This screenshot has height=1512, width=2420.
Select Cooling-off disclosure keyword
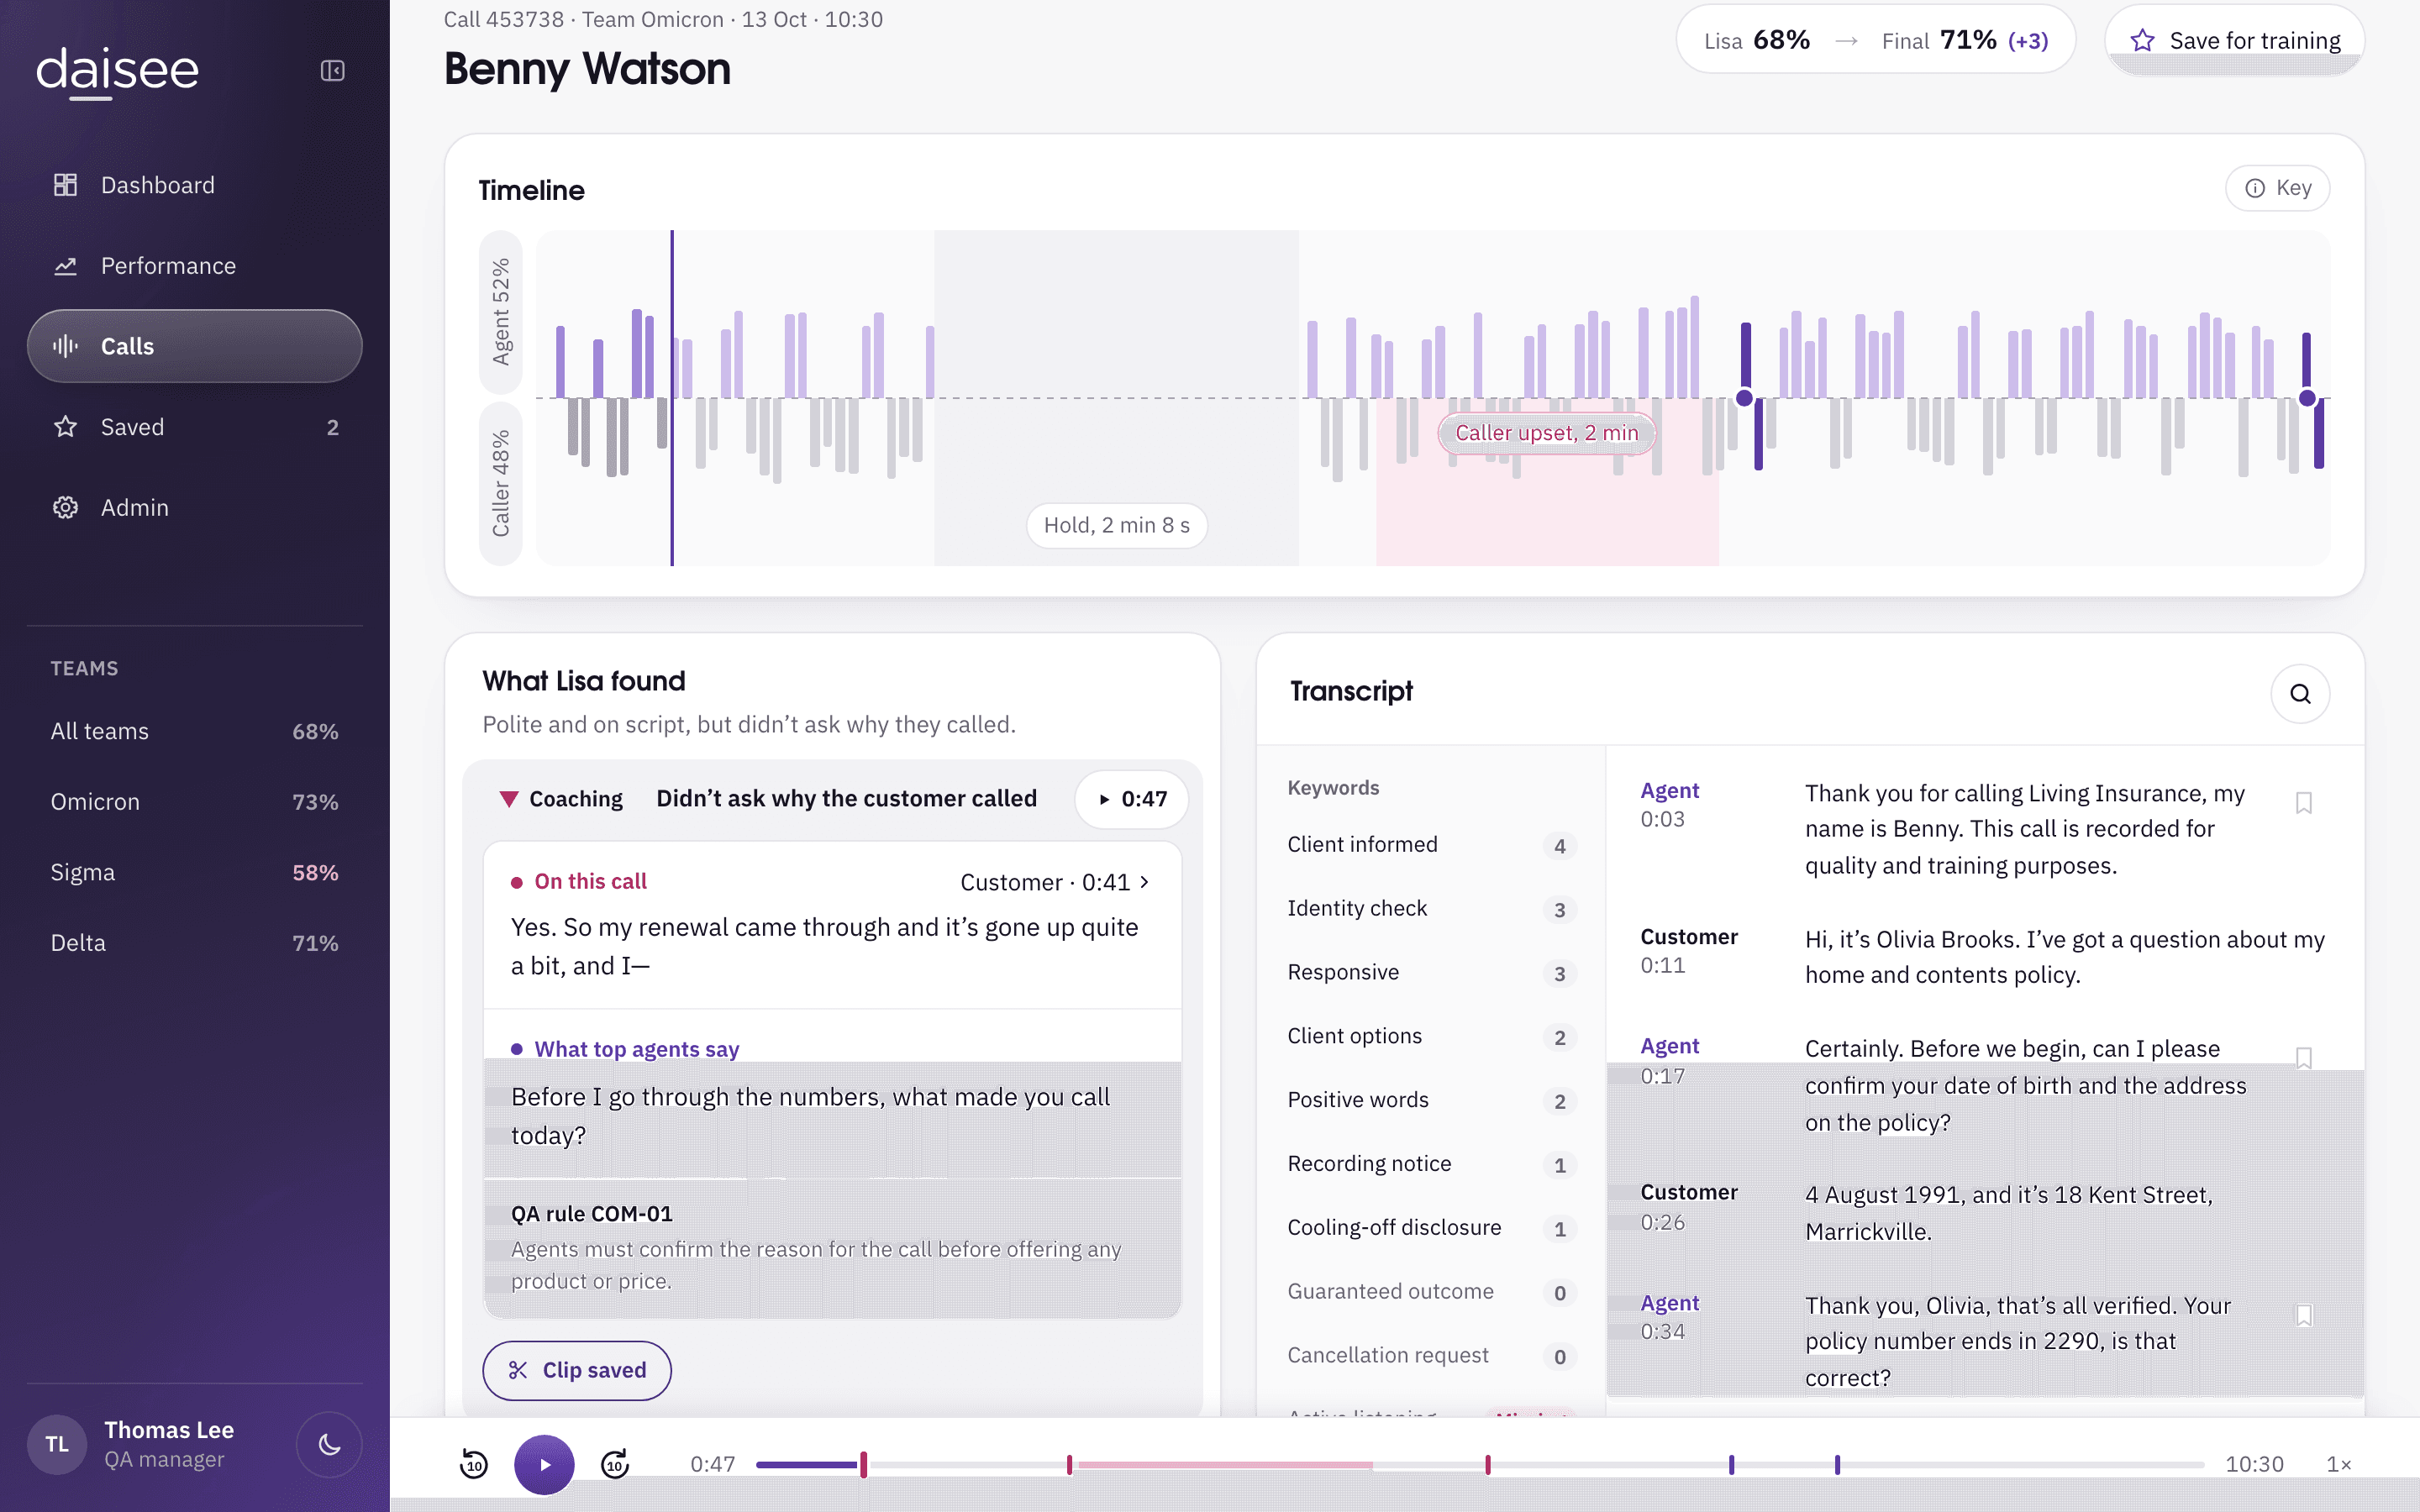[x=1431, y=1228]
